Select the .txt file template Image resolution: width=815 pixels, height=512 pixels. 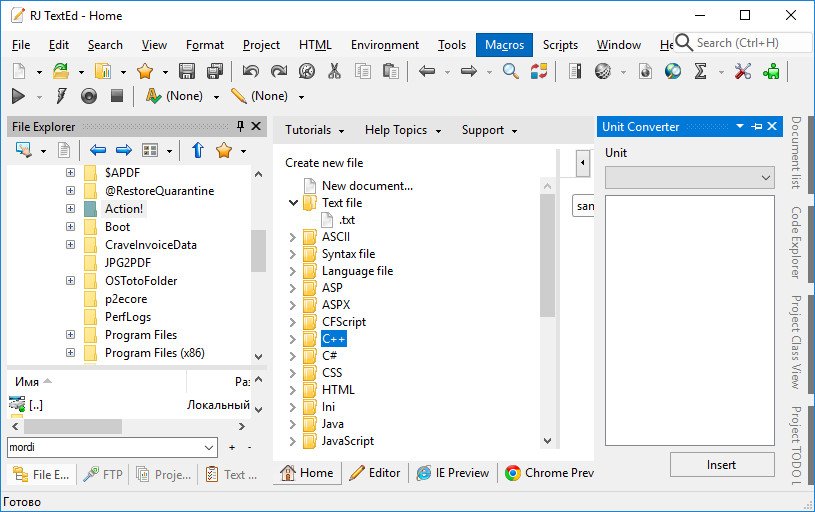coord(347,220)
